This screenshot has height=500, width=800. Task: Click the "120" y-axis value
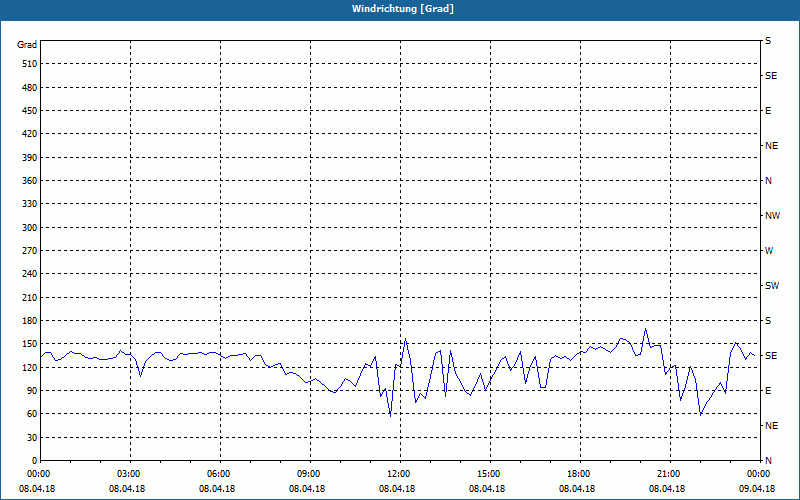[x=30, y=367]
